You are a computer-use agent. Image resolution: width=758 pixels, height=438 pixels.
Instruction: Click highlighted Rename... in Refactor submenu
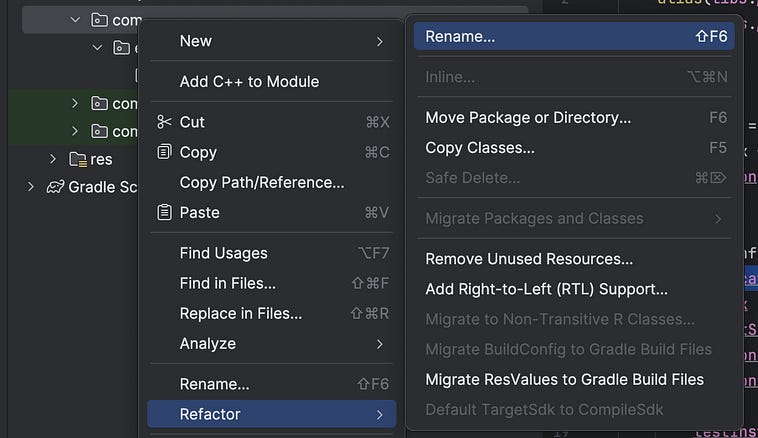pos(574,36)
